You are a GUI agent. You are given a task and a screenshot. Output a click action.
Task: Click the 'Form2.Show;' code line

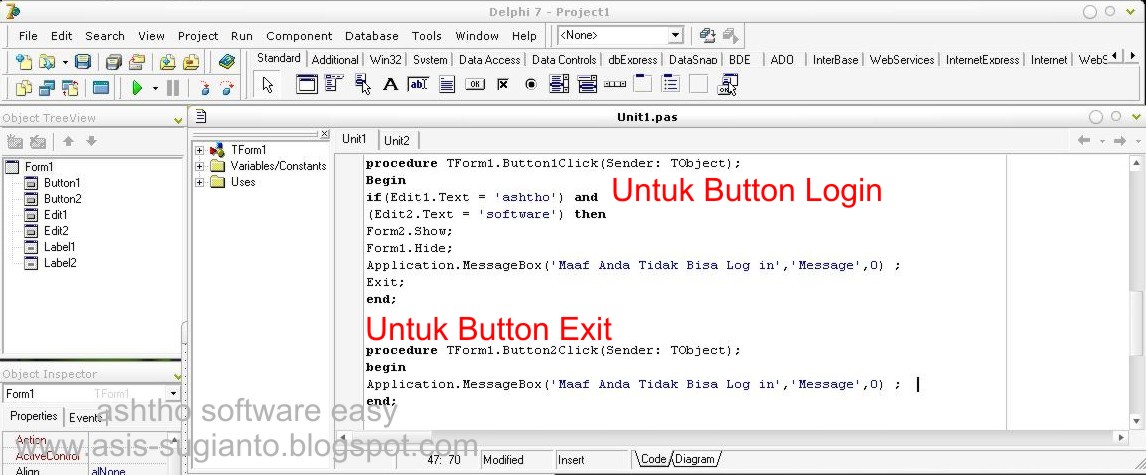(x=409, y=231)
